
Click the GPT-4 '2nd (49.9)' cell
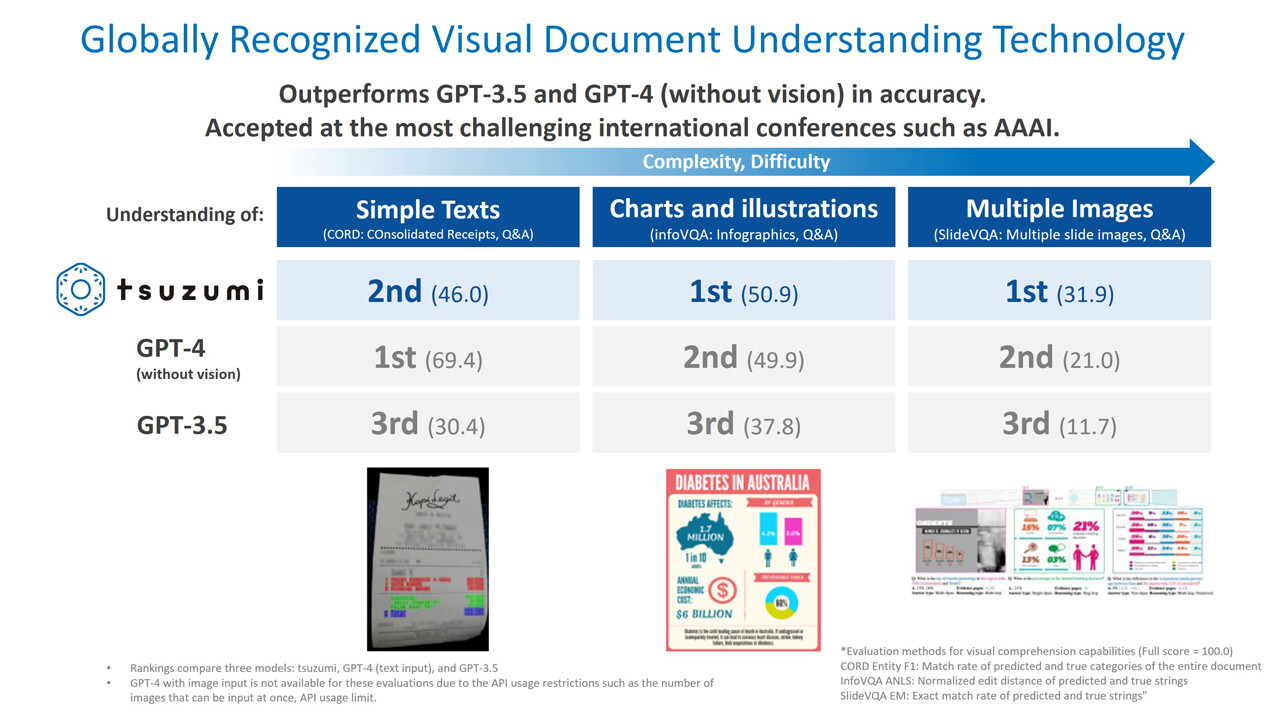(744, 356)
